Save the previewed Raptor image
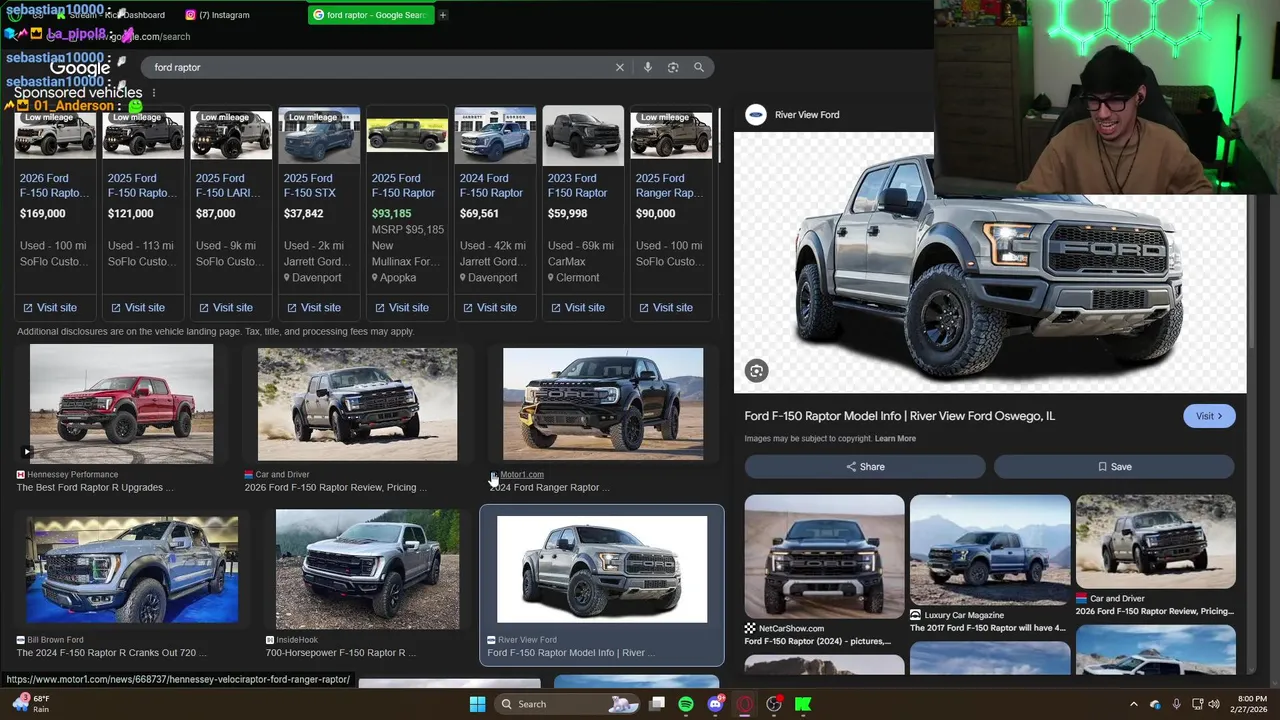This screenshot has height=720, width=1280. [1114, 467]
